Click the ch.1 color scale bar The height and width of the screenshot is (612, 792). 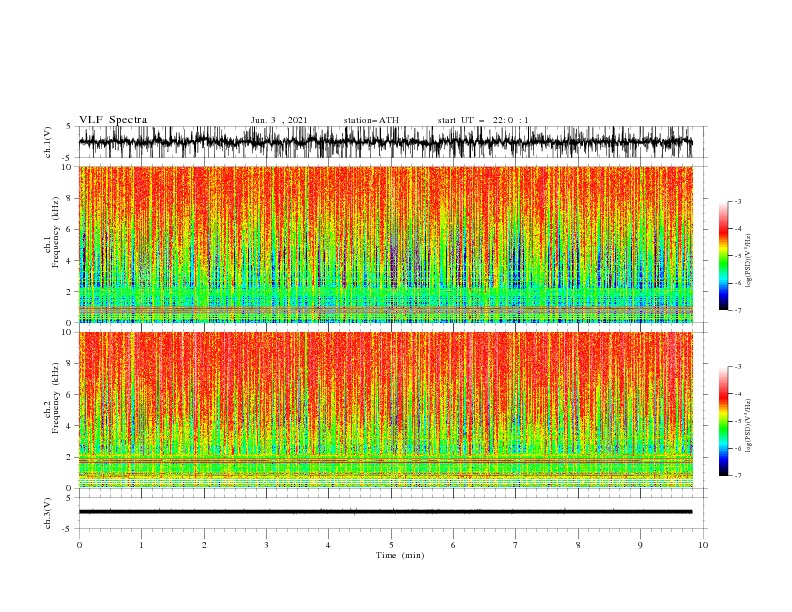click(x=723, y=256)
